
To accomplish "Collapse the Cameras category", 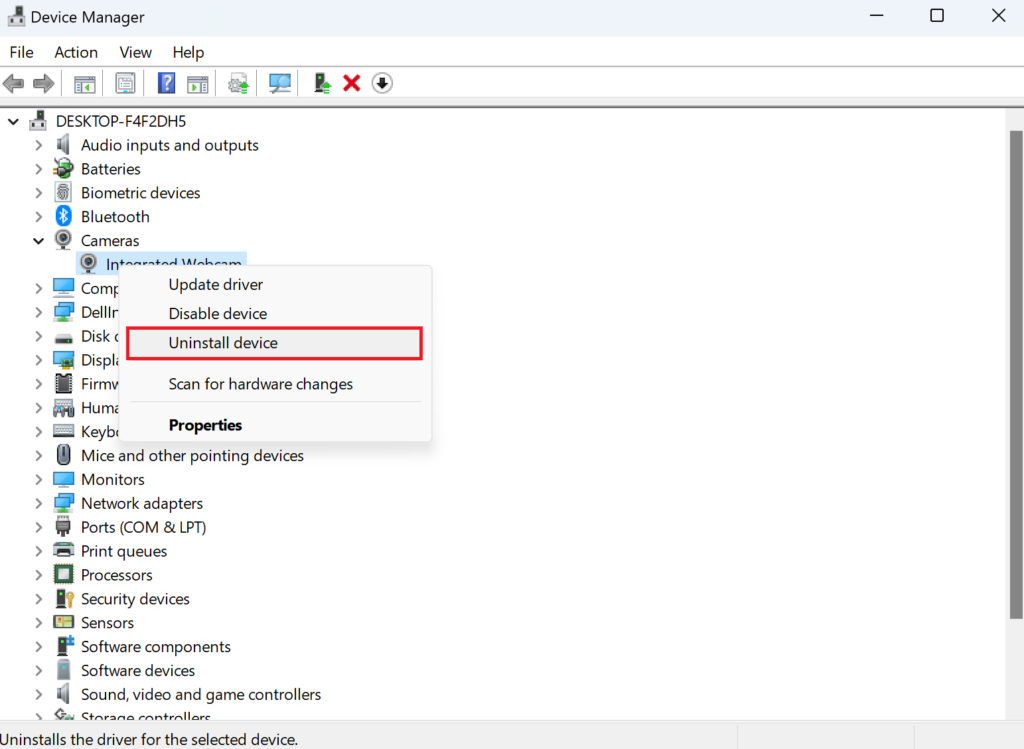I will 39,241.
